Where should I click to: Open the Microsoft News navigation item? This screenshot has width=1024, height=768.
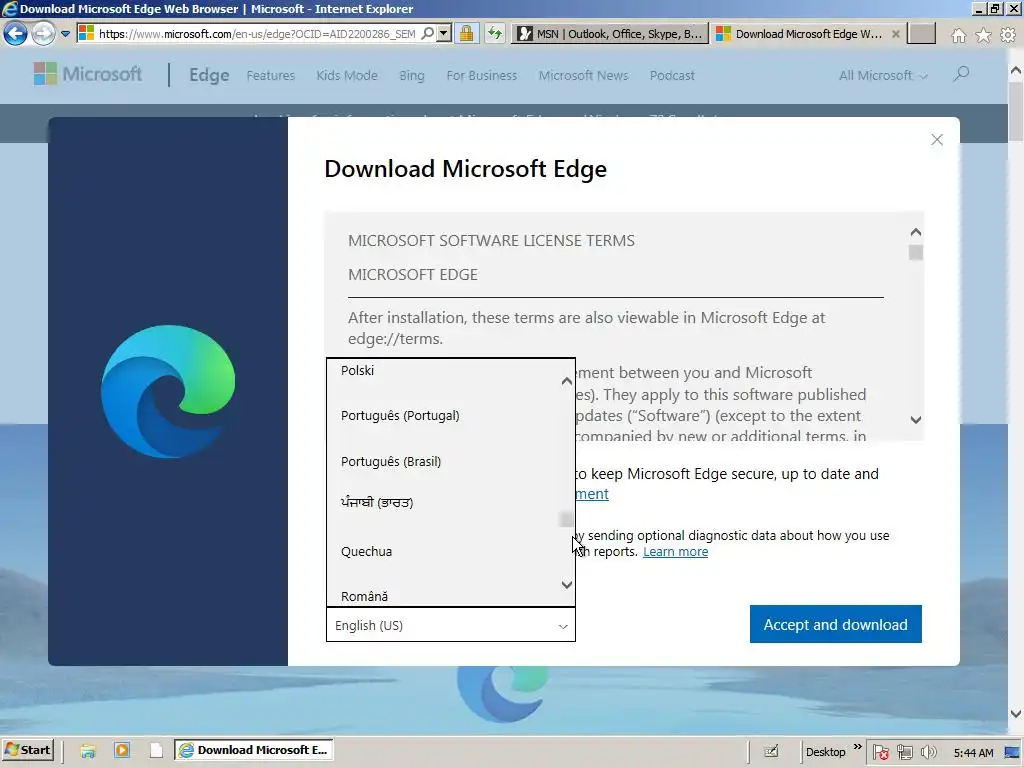click(583, 76)
